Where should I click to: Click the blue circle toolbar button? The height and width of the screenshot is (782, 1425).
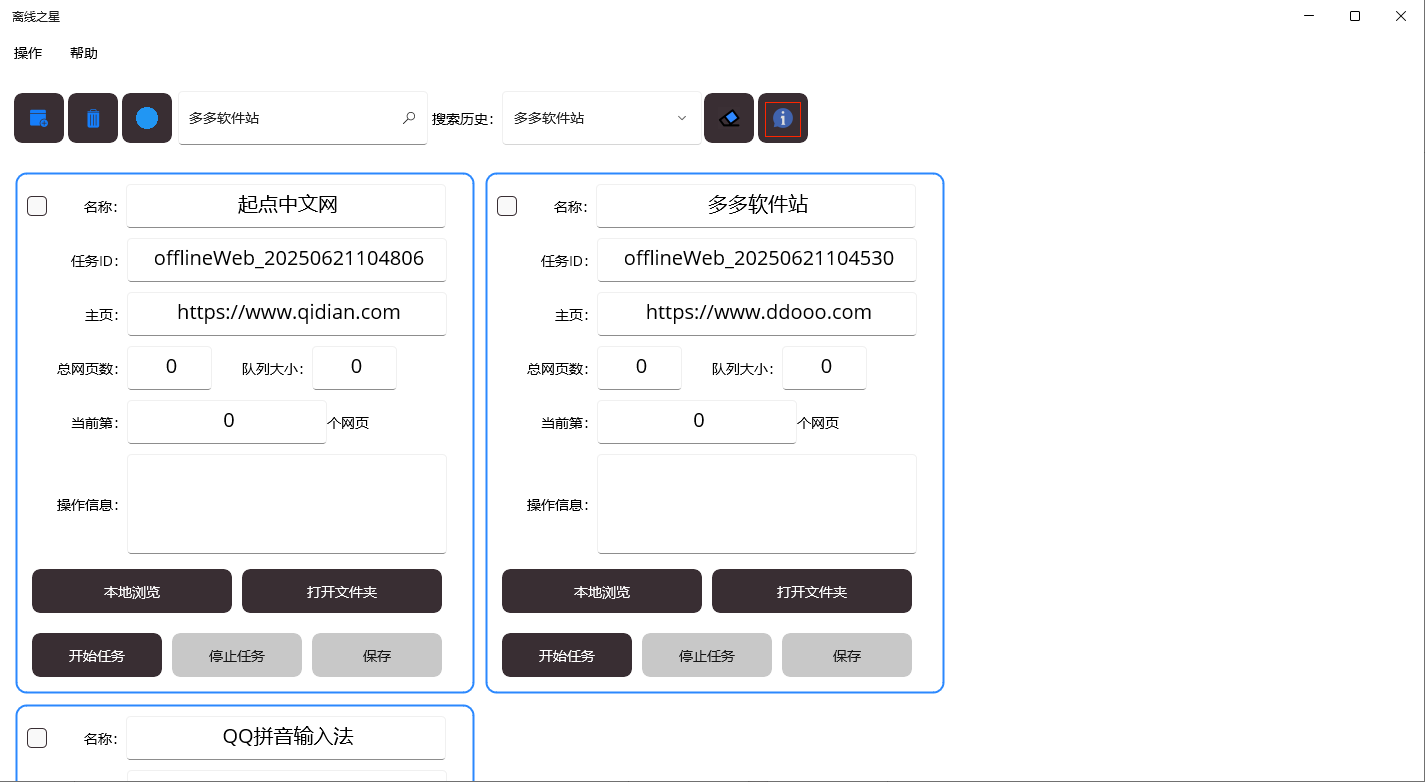point(147,118)
